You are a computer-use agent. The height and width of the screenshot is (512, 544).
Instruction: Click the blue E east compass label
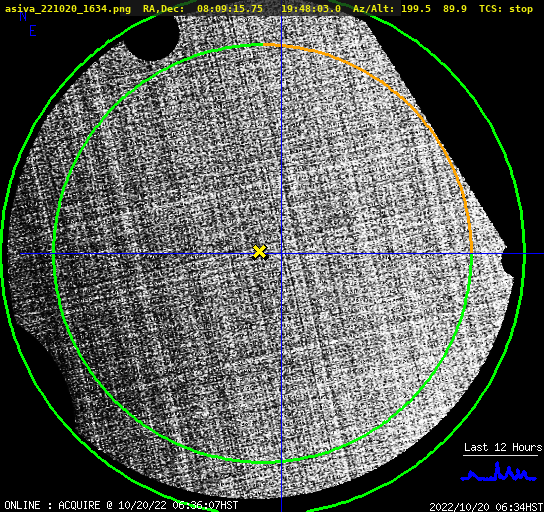pos(33,31)
